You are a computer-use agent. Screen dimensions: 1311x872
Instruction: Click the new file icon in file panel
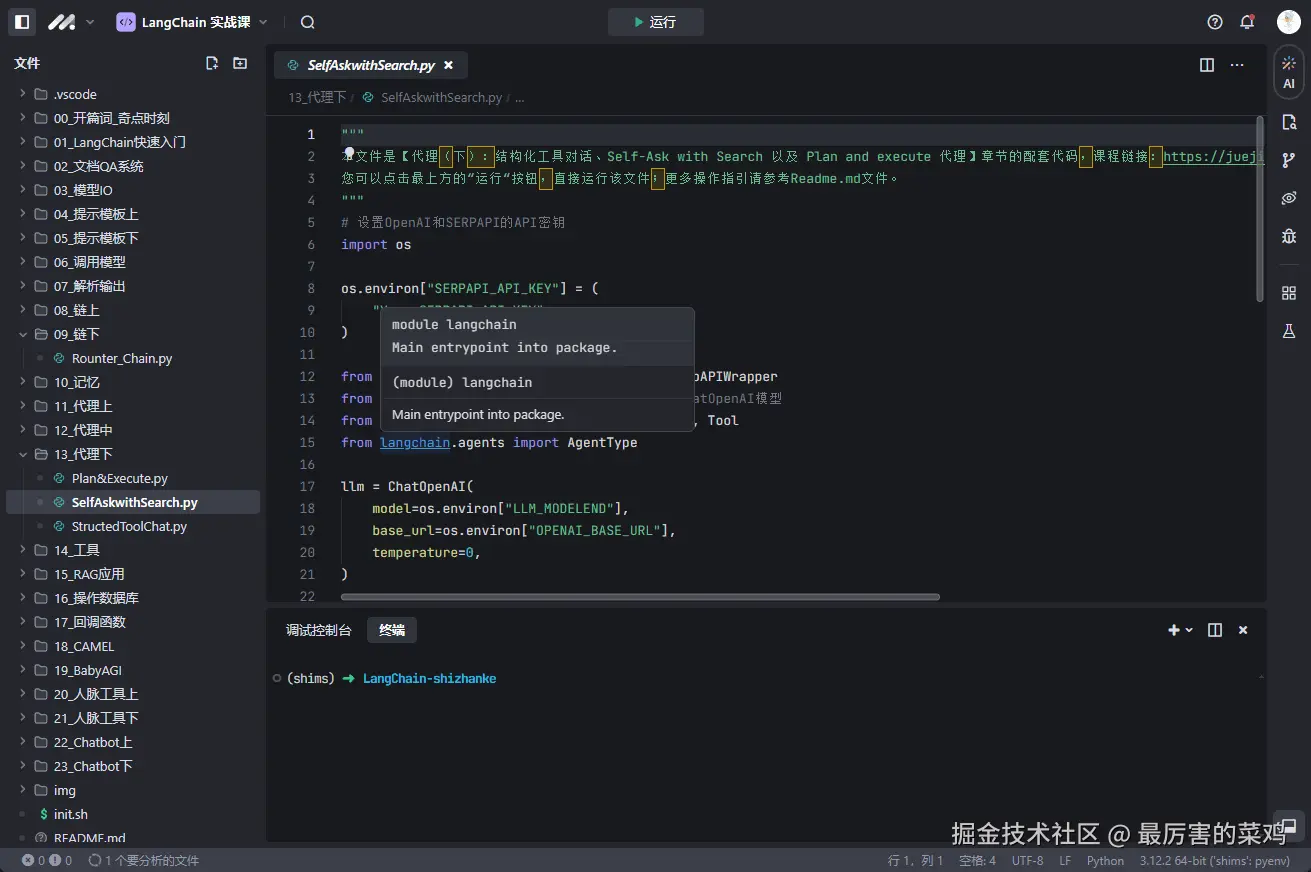[x=212, y=63]
